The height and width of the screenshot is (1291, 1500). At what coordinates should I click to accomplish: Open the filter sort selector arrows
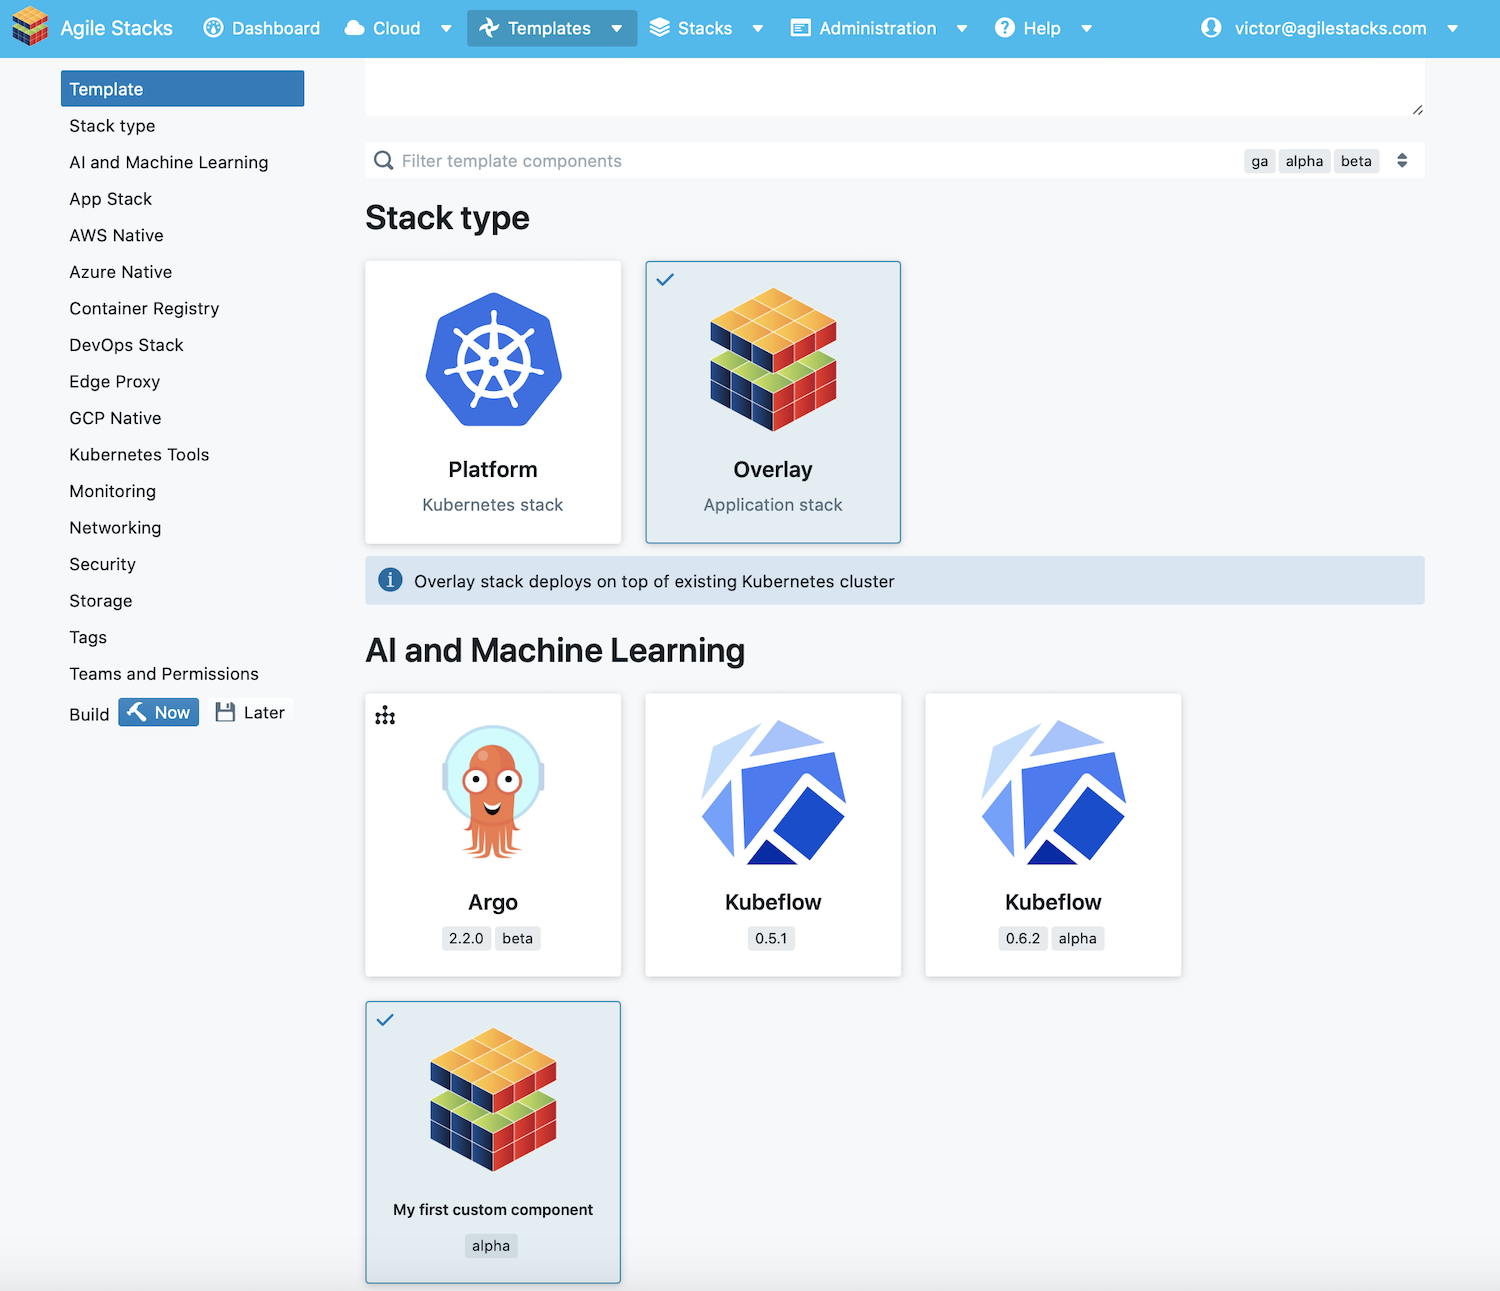pyautogui.click(x=1402, y=161)
